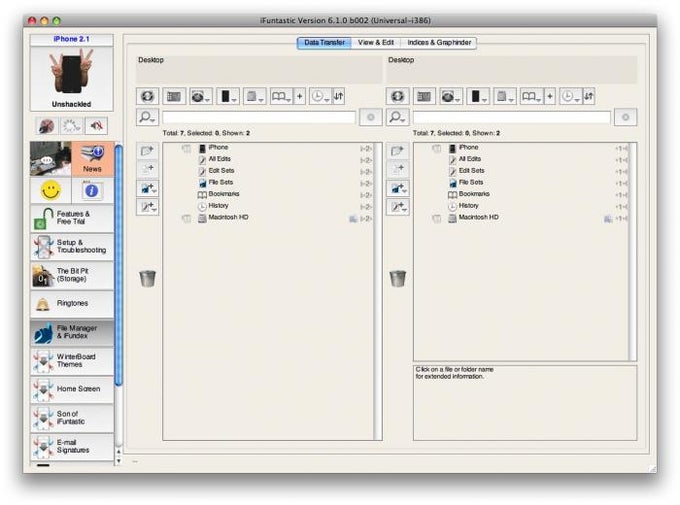Click the crossed-out hand icon below Unshackled
Image resolution: width=680 pixels, height=505 pixels.
click(46, 126)
